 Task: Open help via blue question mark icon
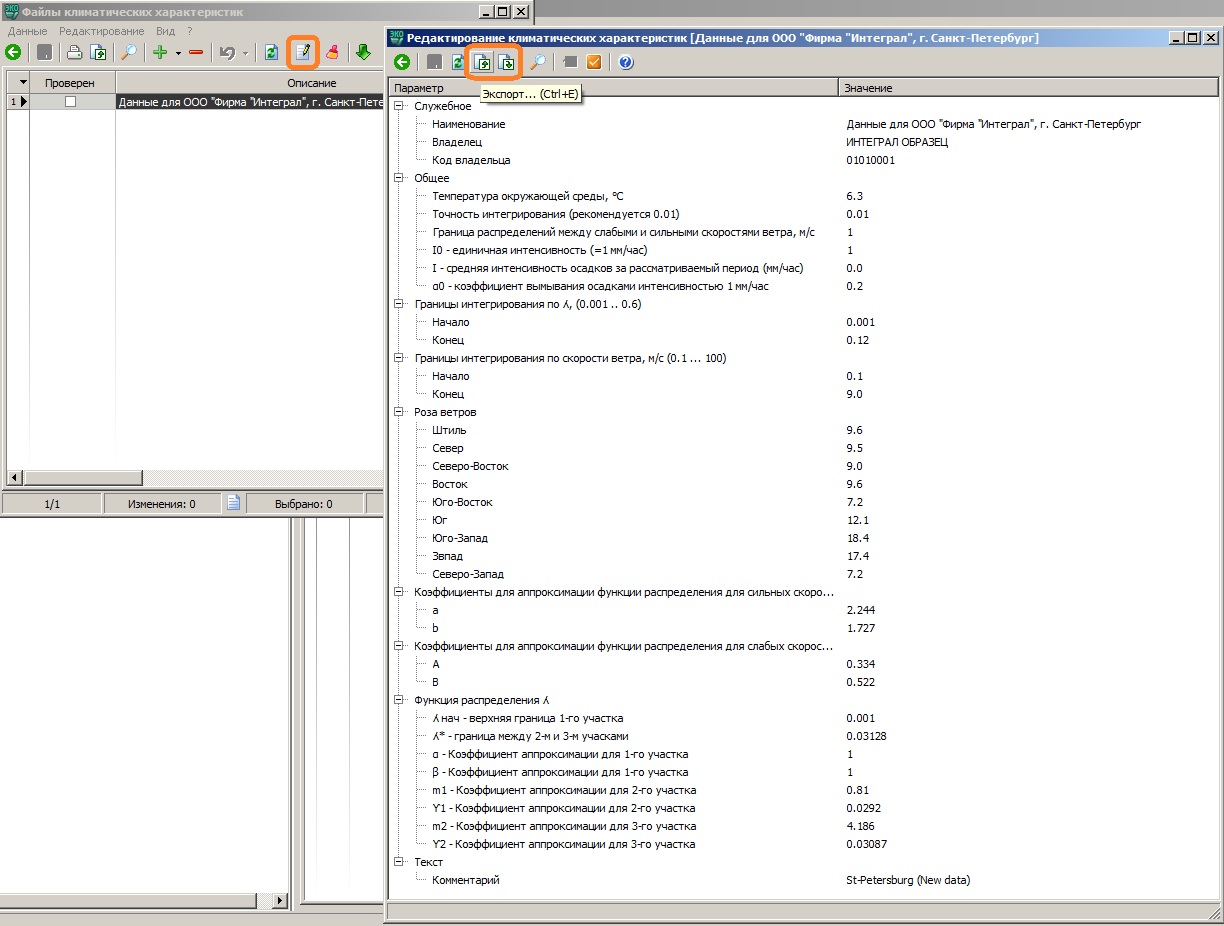(626, 62)
